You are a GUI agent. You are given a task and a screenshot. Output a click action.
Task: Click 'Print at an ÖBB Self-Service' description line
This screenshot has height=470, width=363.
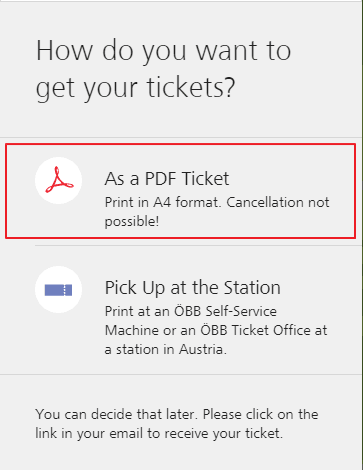(x=191, y=311)
